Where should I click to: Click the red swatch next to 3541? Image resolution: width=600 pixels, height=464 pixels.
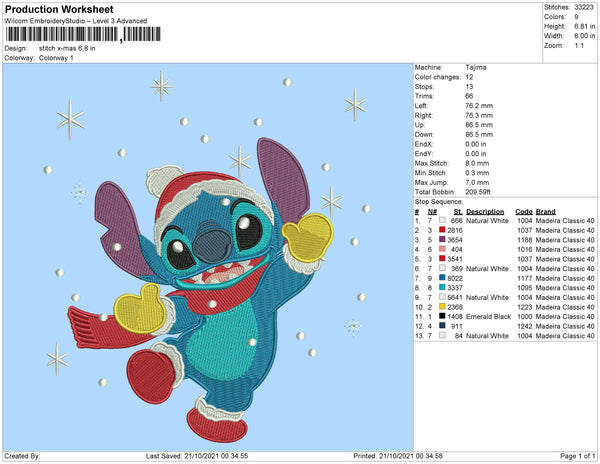click(442, 259)
